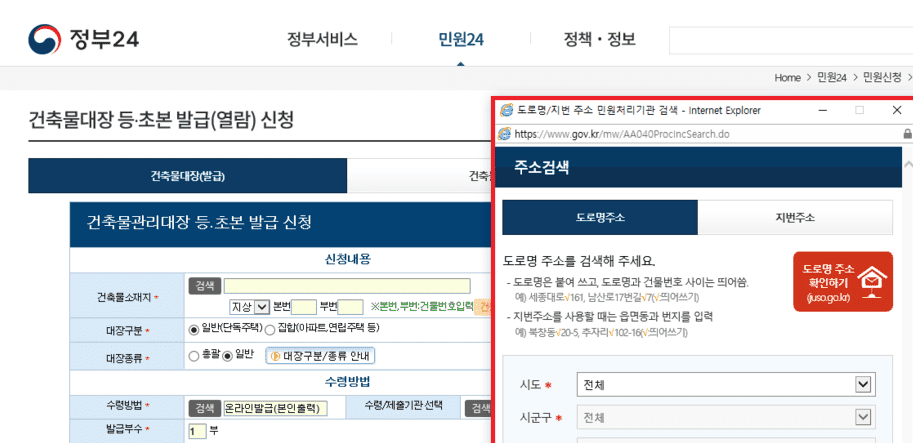Go to 민원신청 in the breadcrumb
913x443 pixels.
point(882,77)
